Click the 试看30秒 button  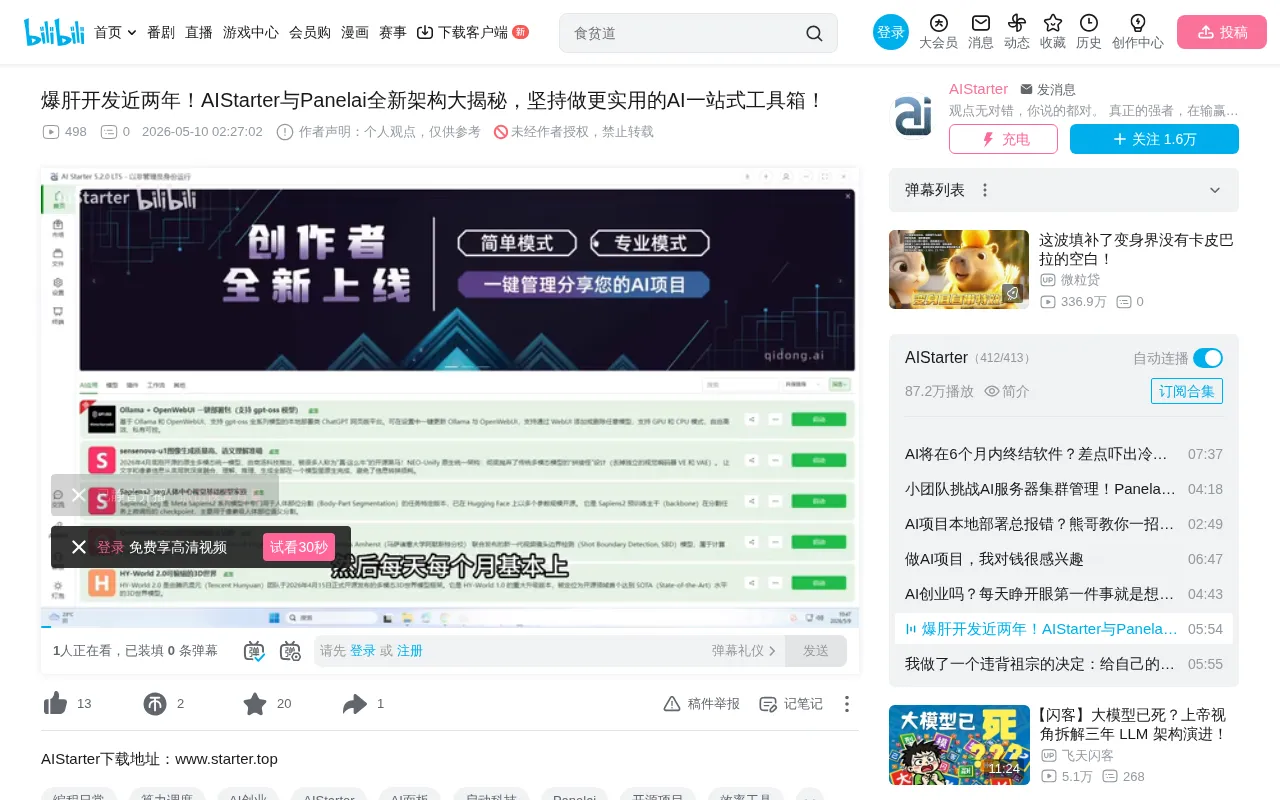(x=299, y=547)
